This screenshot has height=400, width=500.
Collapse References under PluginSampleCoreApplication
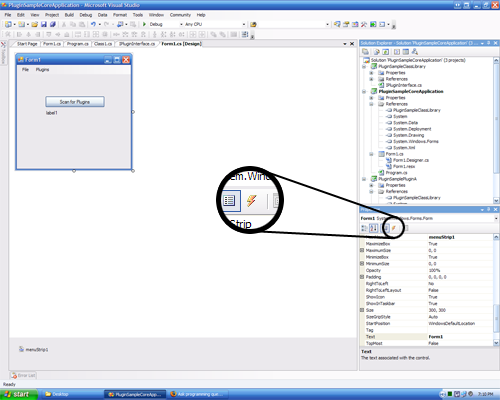(x=371, y=104)
